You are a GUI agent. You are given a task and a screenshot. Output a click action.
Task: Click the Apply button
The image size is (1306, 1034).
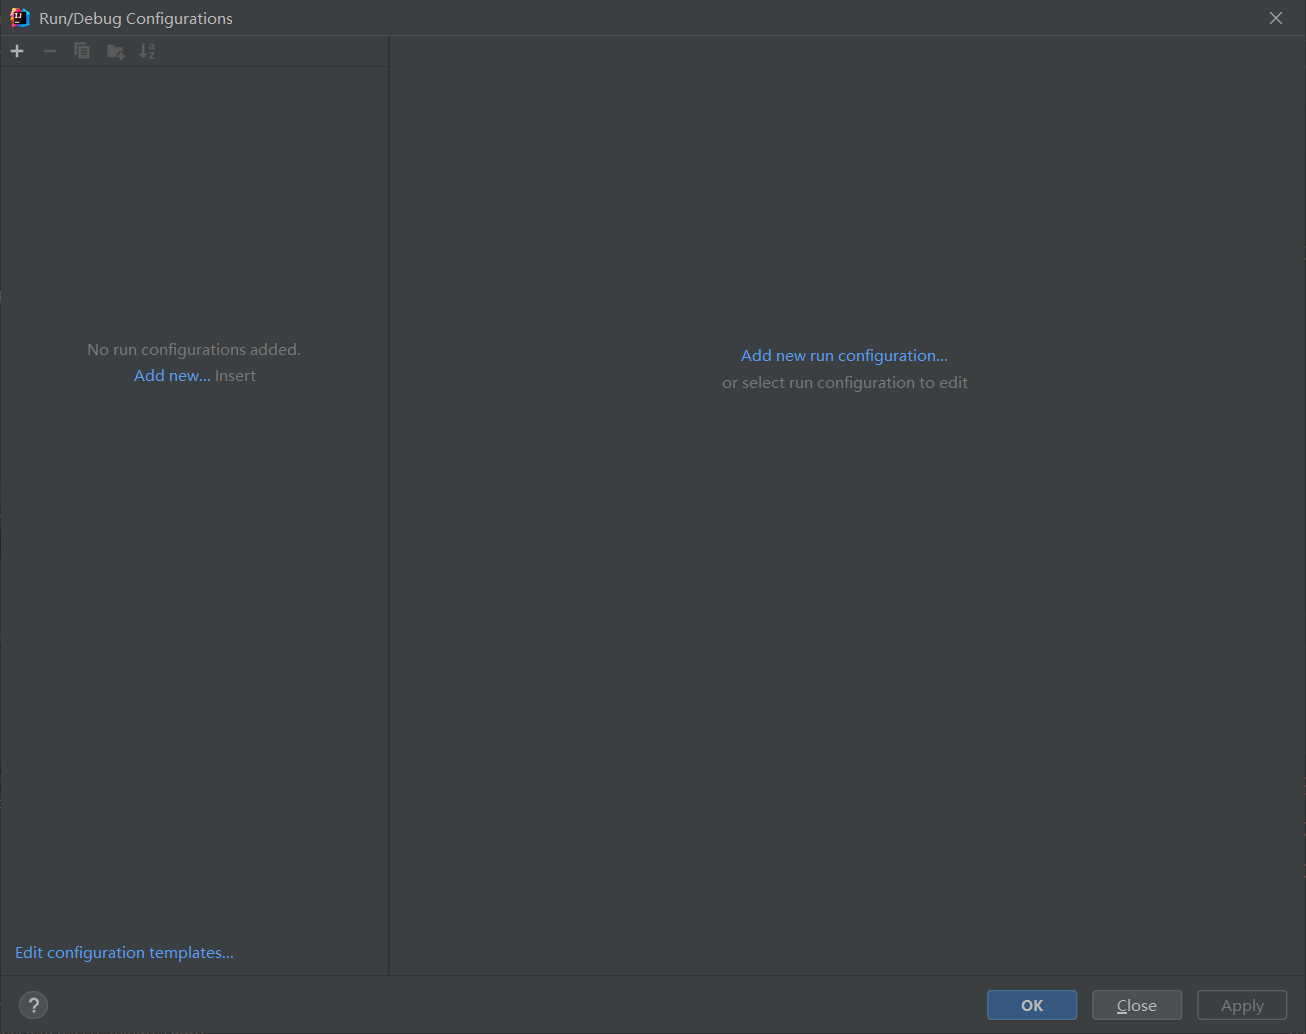[x=1241, y=1005]
